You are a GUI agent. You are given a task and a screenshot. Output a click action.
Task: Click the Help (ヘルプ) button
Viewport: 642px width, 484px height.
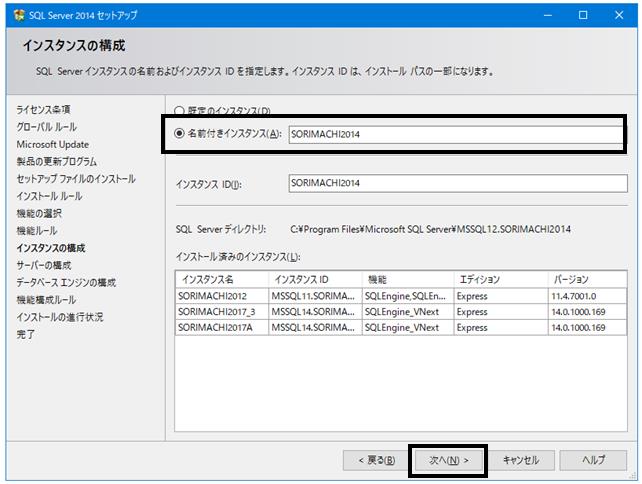coord(593,460)
